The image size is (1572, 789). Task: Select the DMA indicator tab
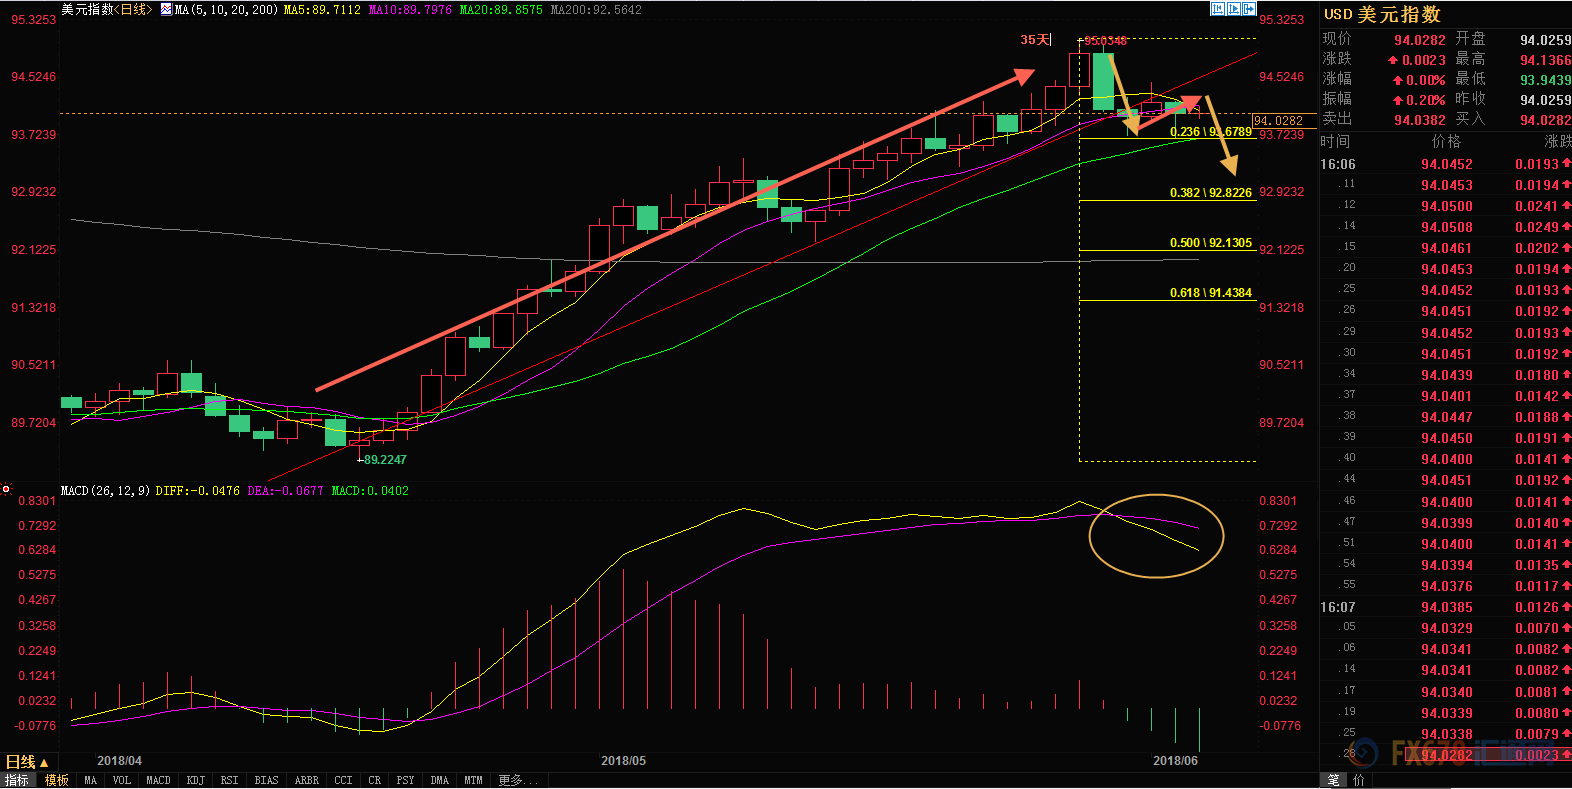coord(439,780)
